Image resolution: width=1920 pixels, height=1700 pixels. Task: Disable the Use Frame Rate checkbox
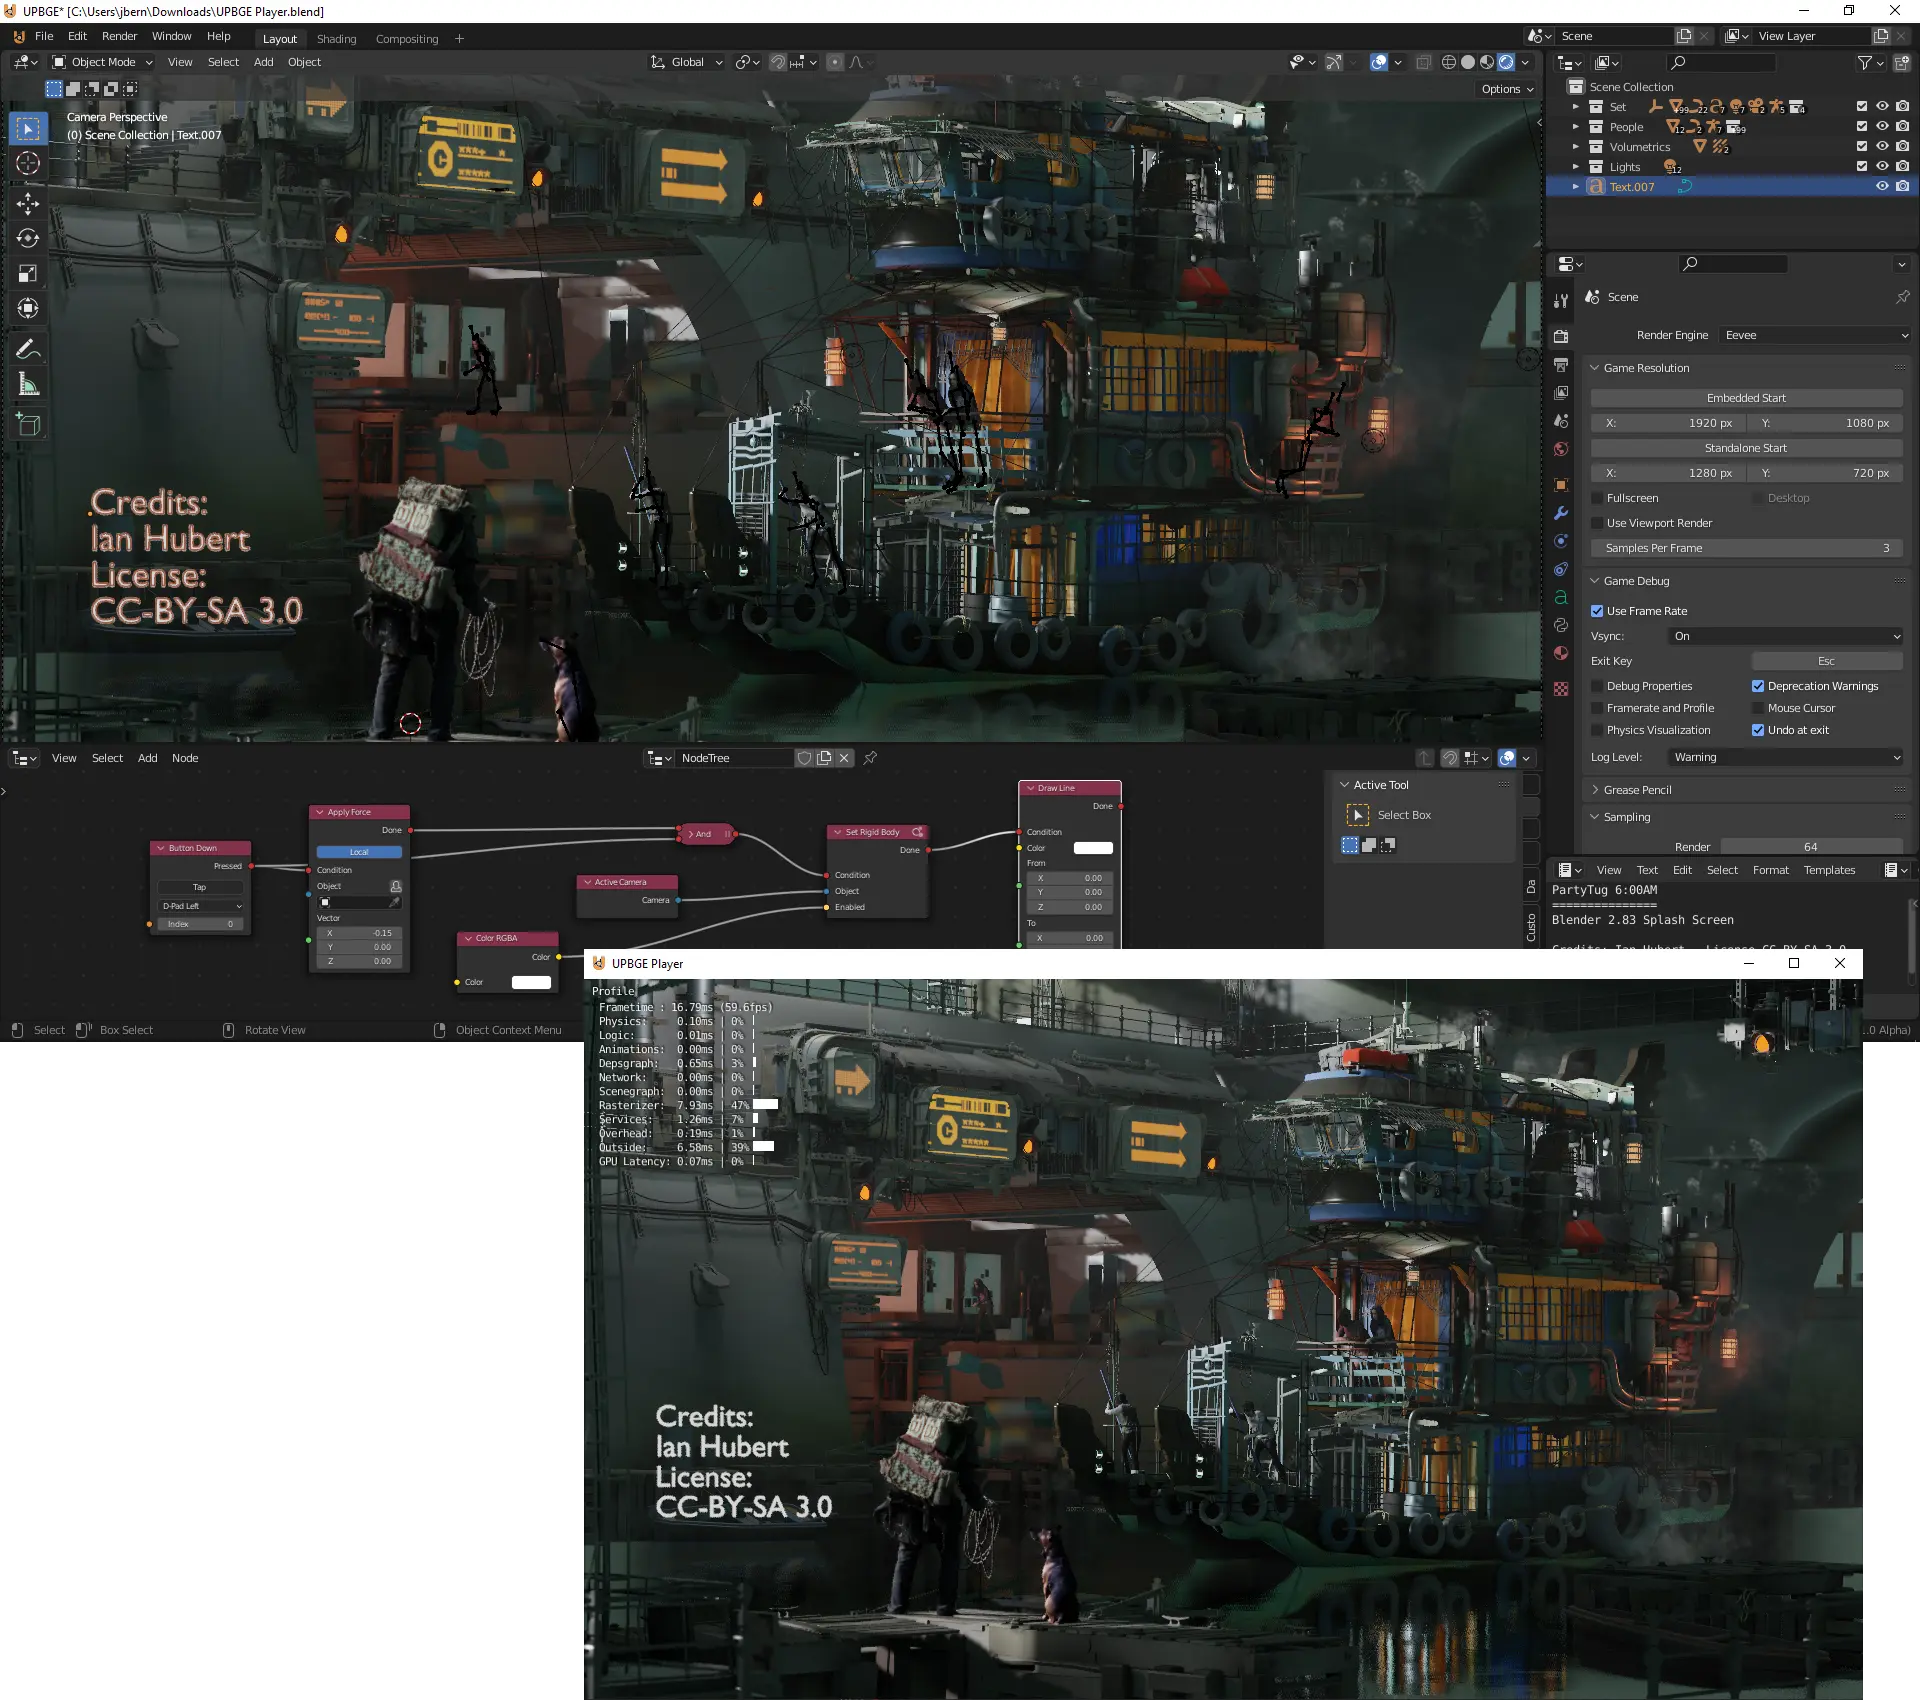(1597, 611)
